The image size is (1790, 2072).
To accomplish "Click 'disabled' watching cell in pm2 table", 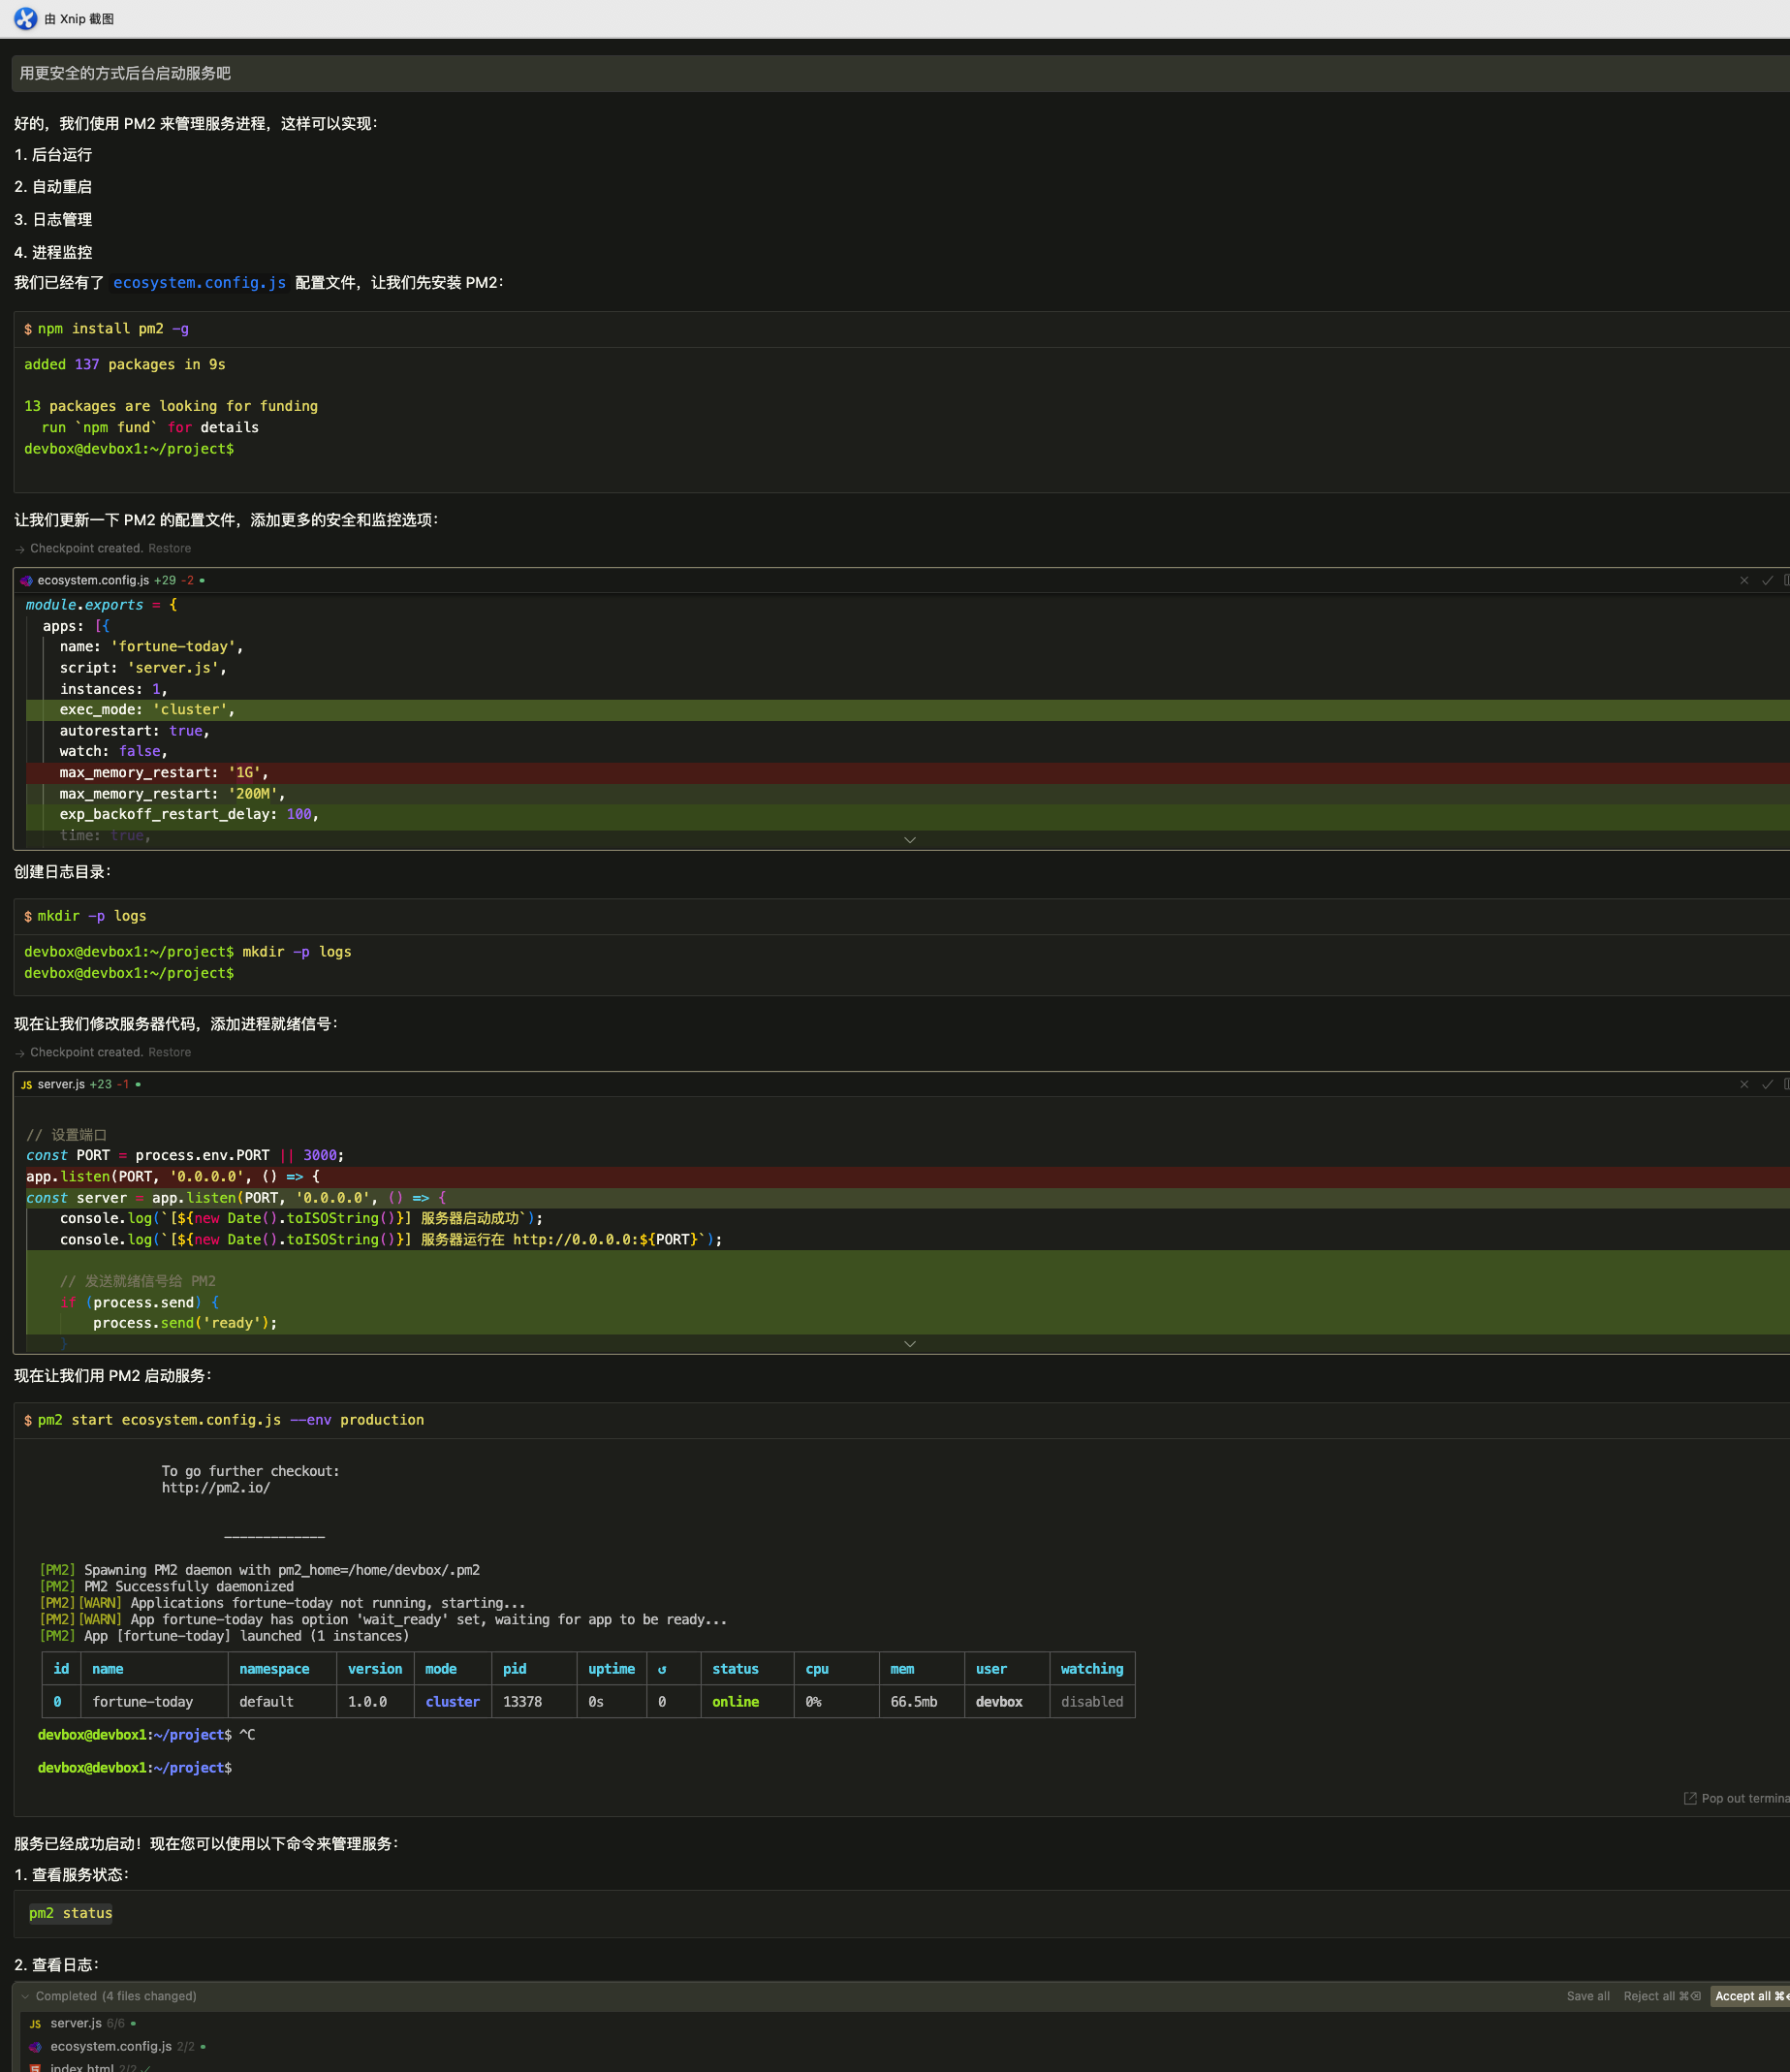I will (x=1092, y=1702).
